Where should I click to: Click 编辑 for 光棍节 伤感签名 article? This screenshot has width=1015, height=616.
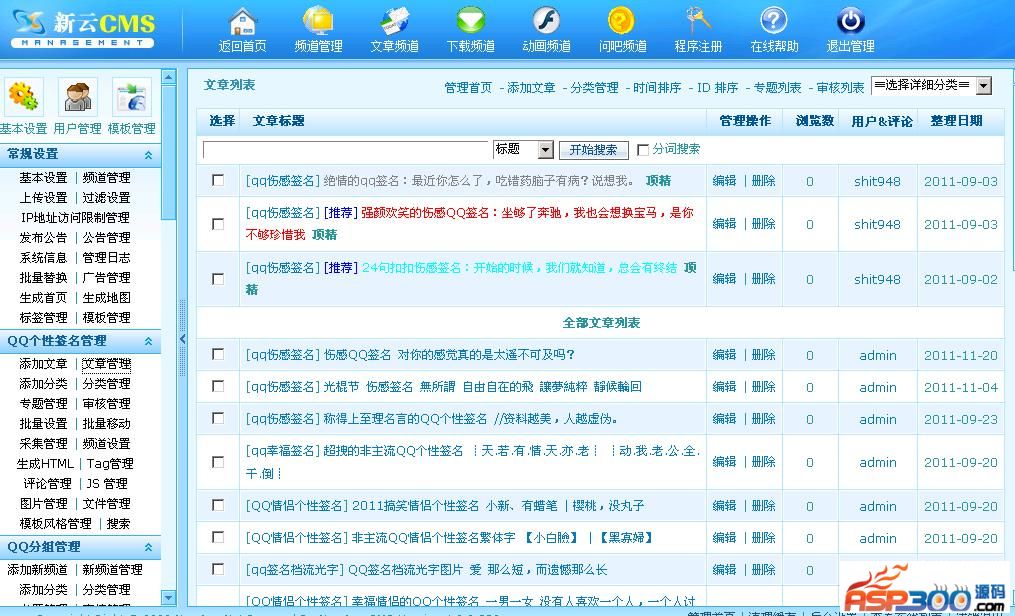point(724,387)
